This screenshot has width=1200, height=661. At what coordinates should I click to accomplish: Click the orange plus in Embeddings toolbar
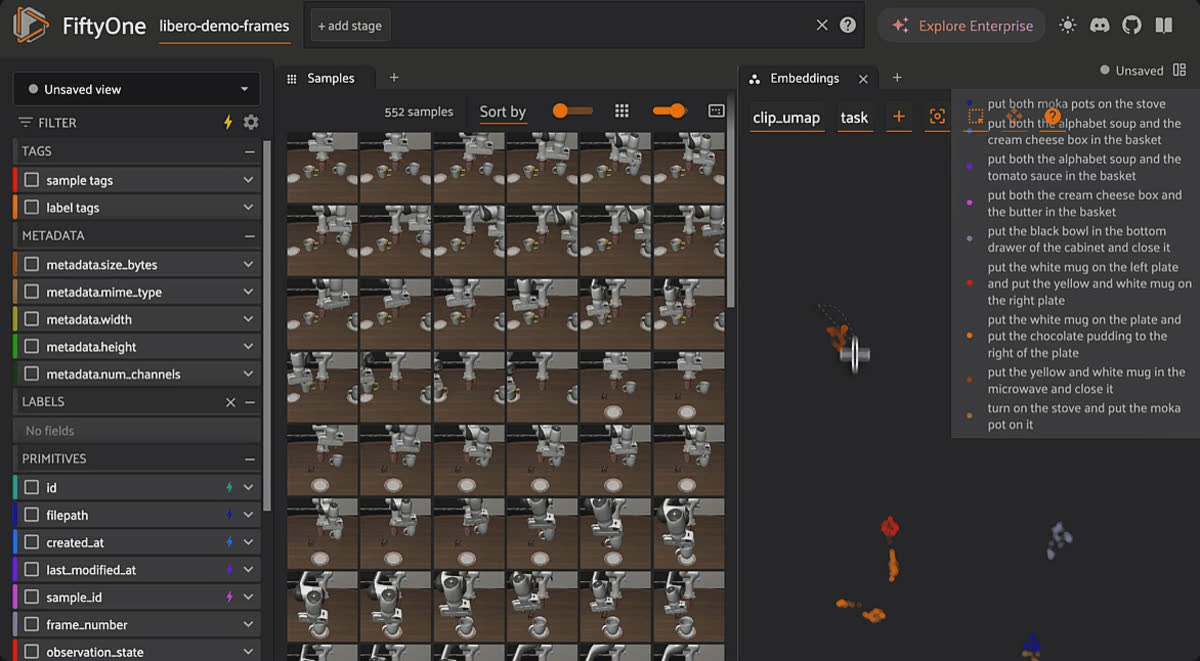point(899,117)
